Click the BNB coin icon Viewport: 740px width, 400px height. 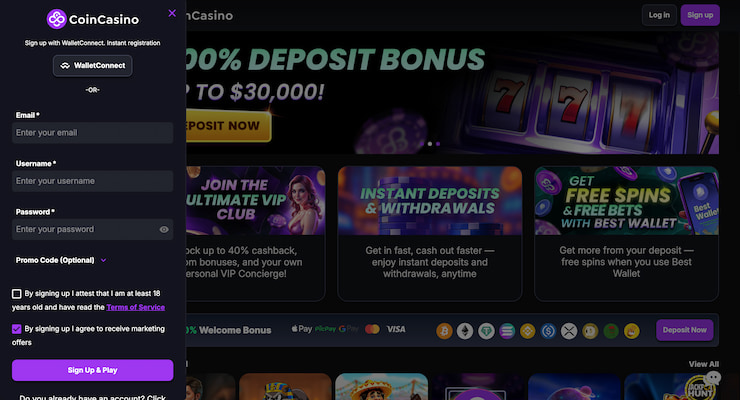click(x=528, y=331)
